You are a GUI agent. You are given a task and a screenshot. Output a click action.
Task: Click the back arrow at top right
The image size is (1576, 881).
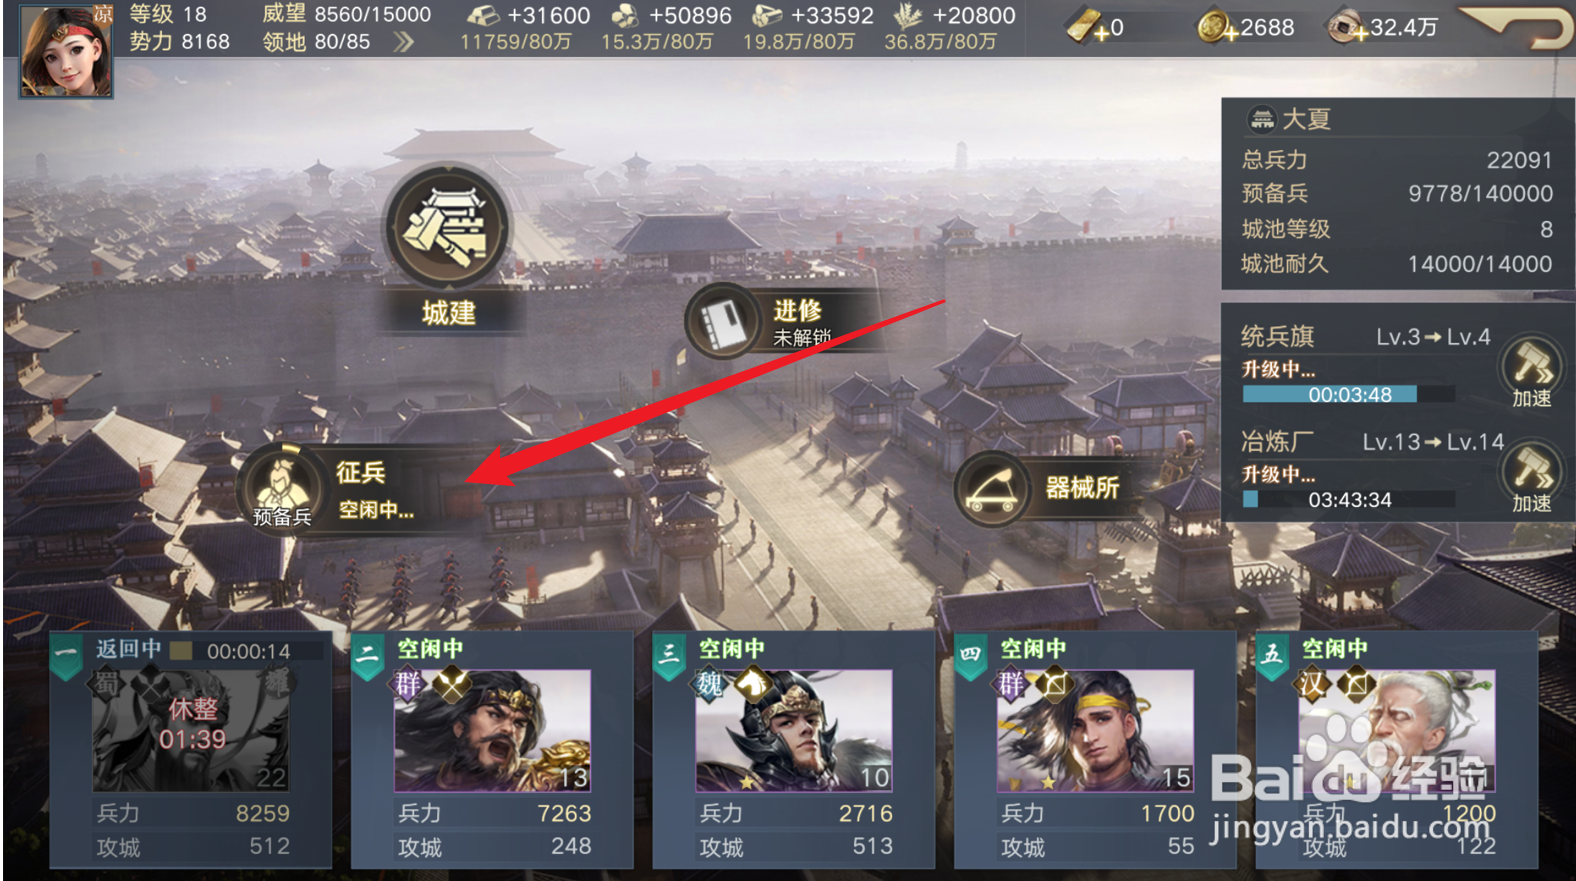point(1516,27)
